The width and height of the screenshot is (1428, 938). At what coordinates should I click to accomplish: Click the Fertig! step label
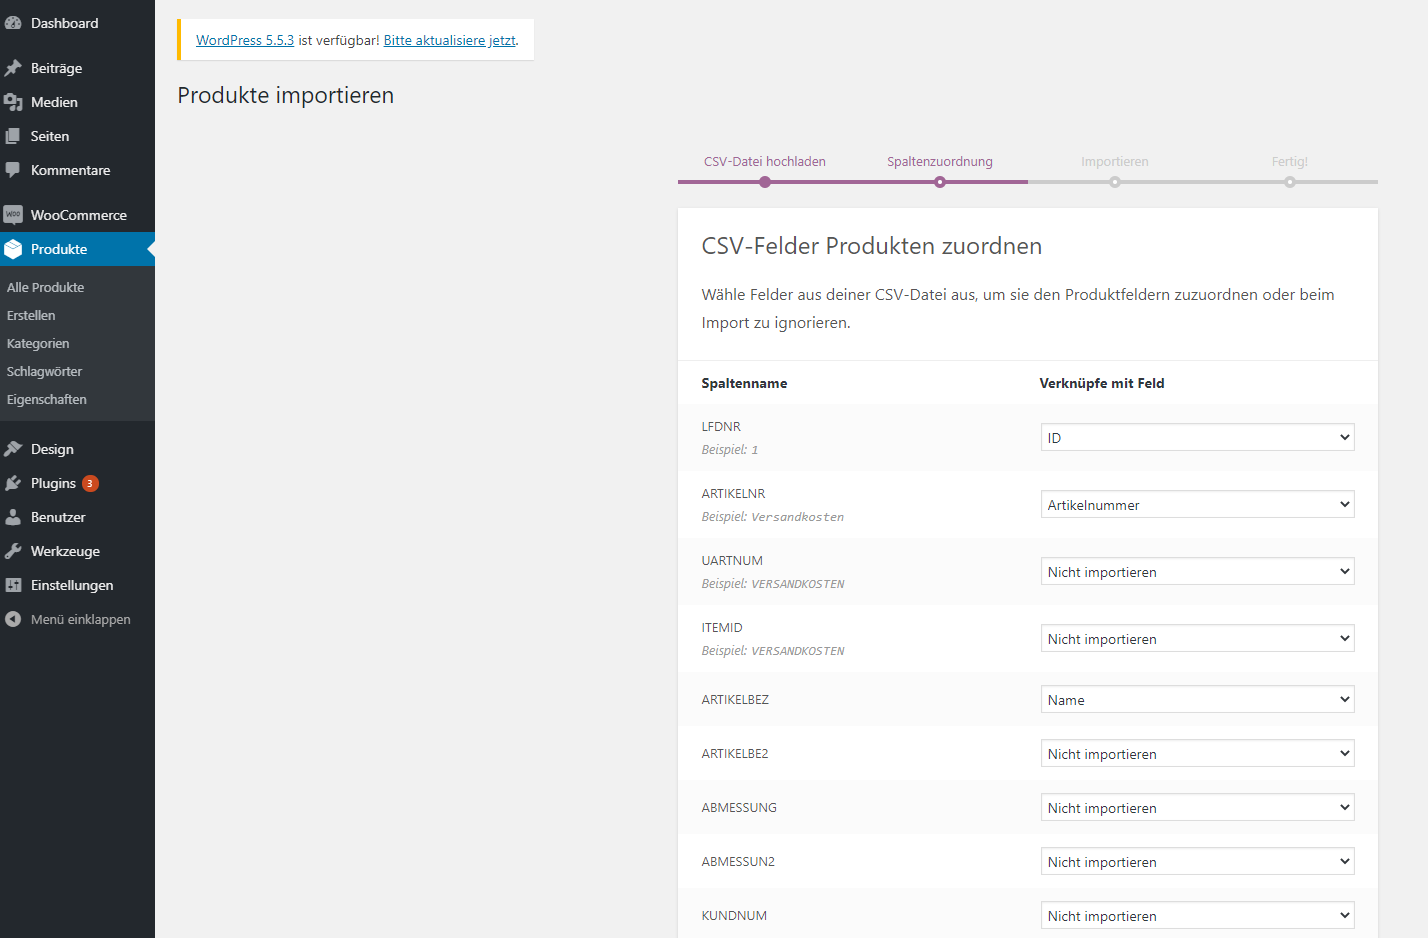(x=1290, y=161)
